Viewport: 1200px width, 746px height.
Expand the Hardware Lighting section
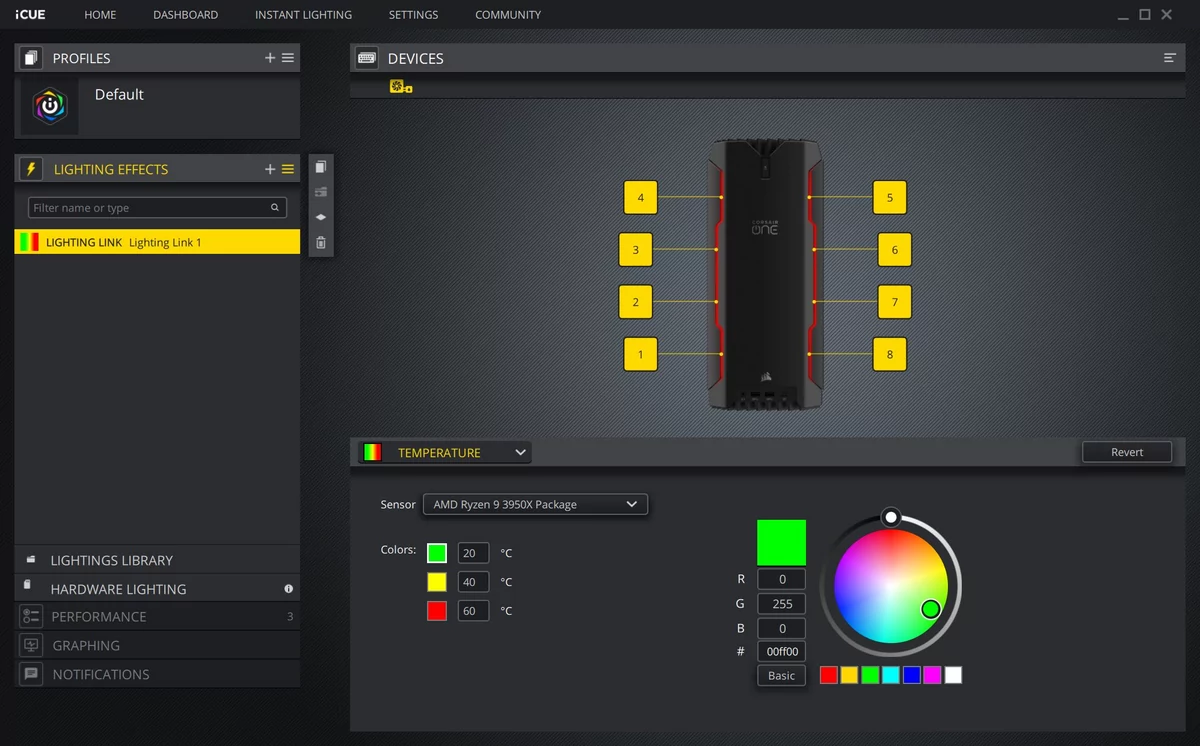click(157, 589)
